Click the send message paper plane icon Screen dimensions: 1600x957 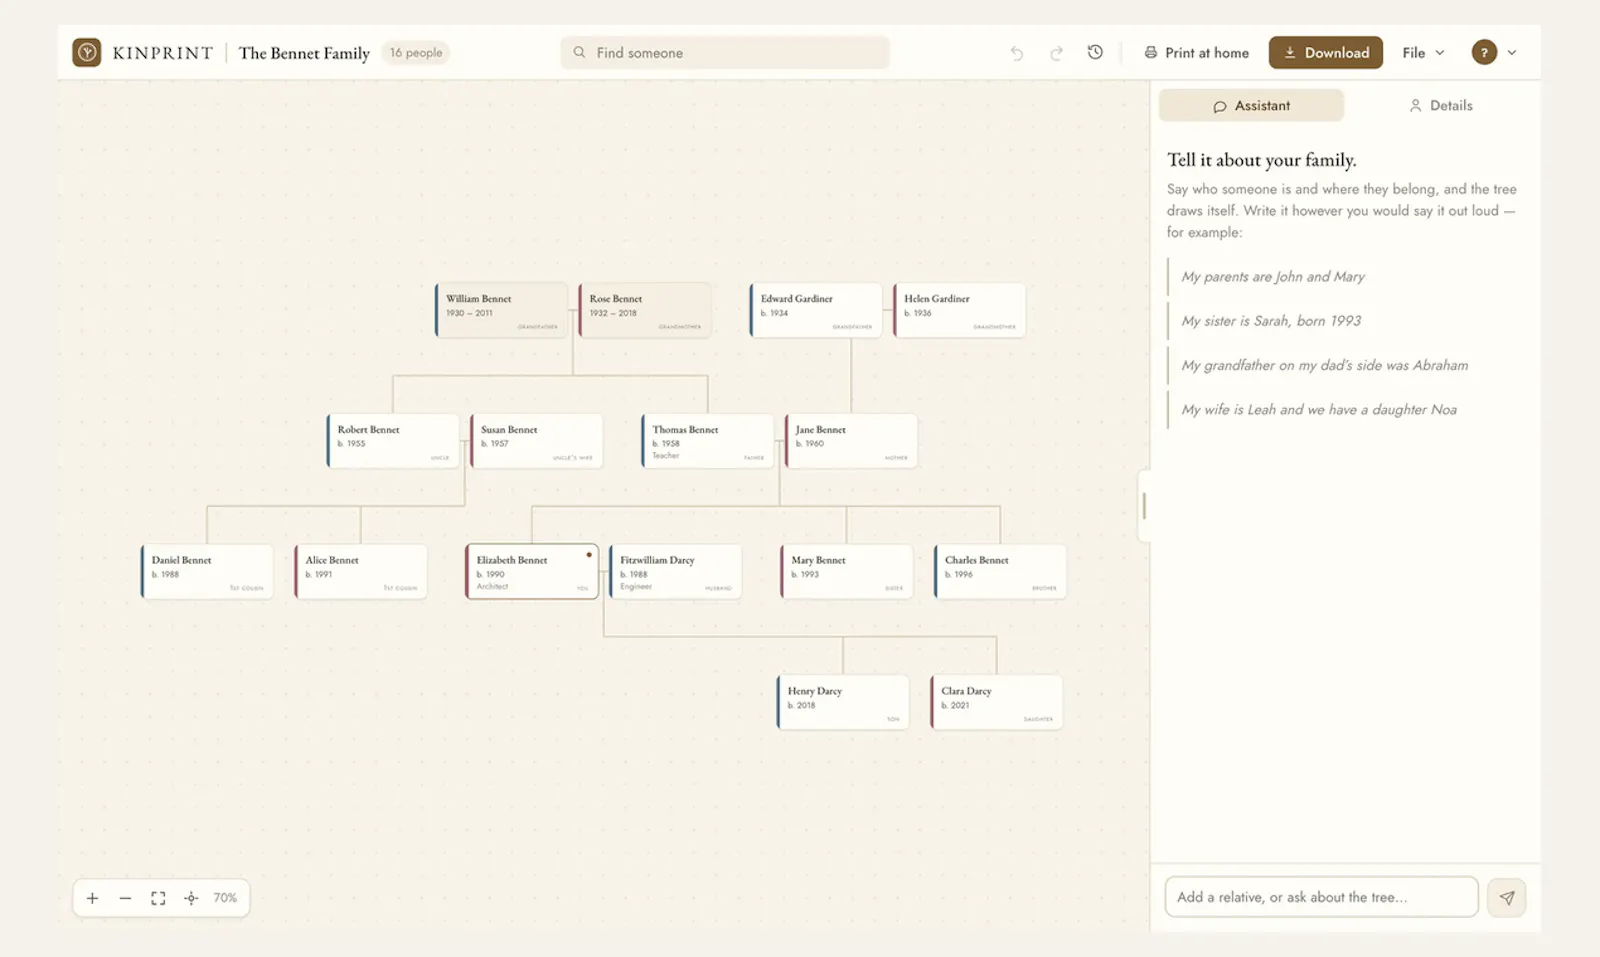(1507, 897)
